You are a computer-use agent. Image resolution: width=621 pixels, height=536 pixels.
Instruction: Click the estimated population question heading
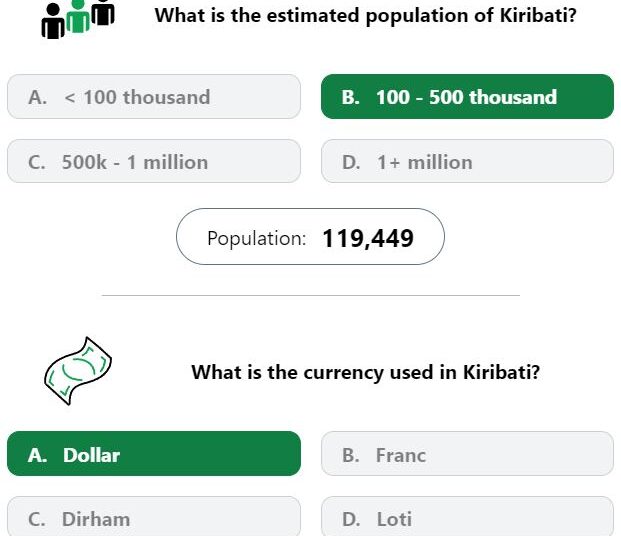365,16
